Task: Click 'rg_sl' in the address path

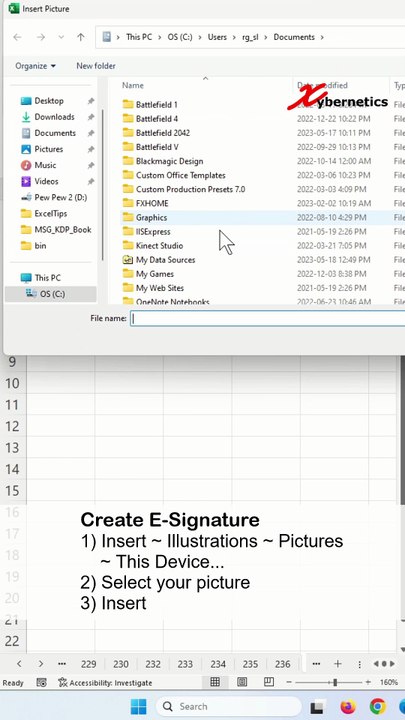Action: point(250,37)
